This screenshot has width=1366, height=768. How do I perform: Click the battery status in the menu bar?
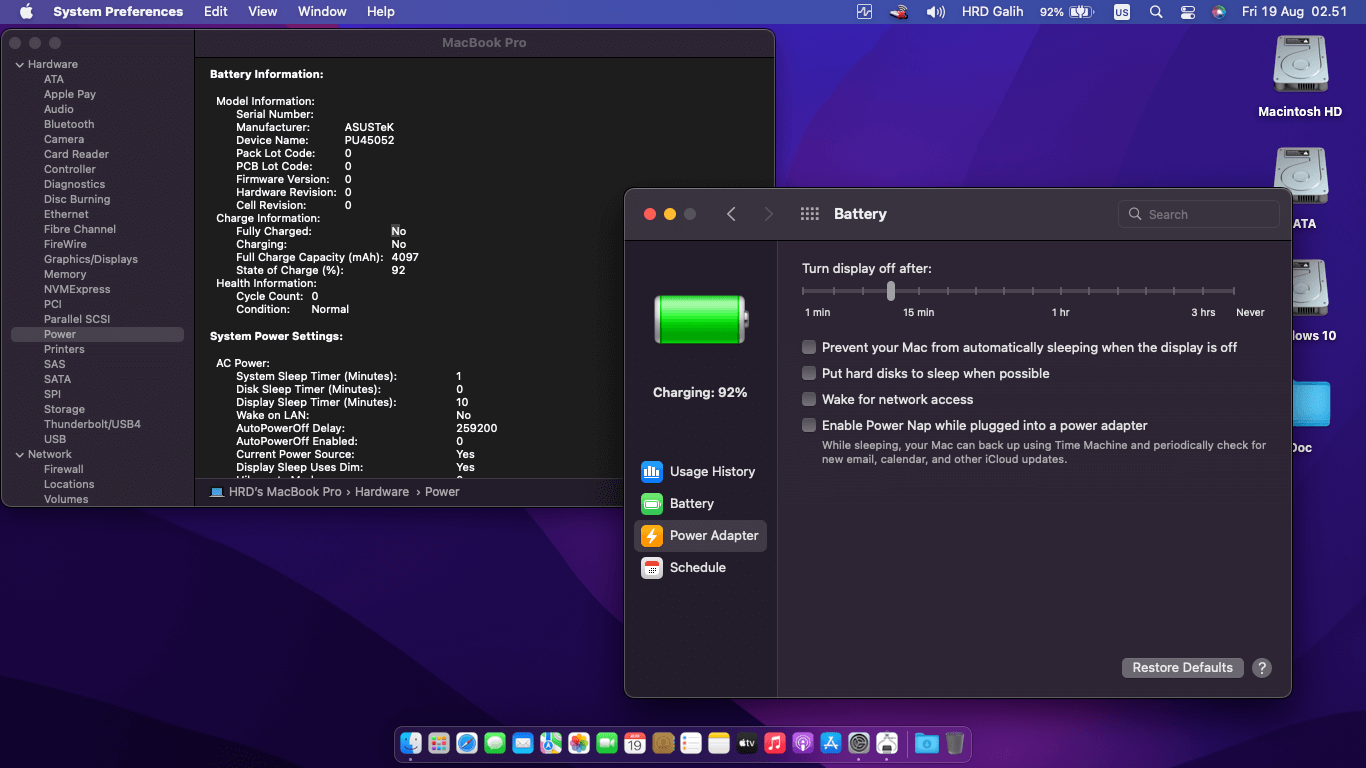point(1067,12)
